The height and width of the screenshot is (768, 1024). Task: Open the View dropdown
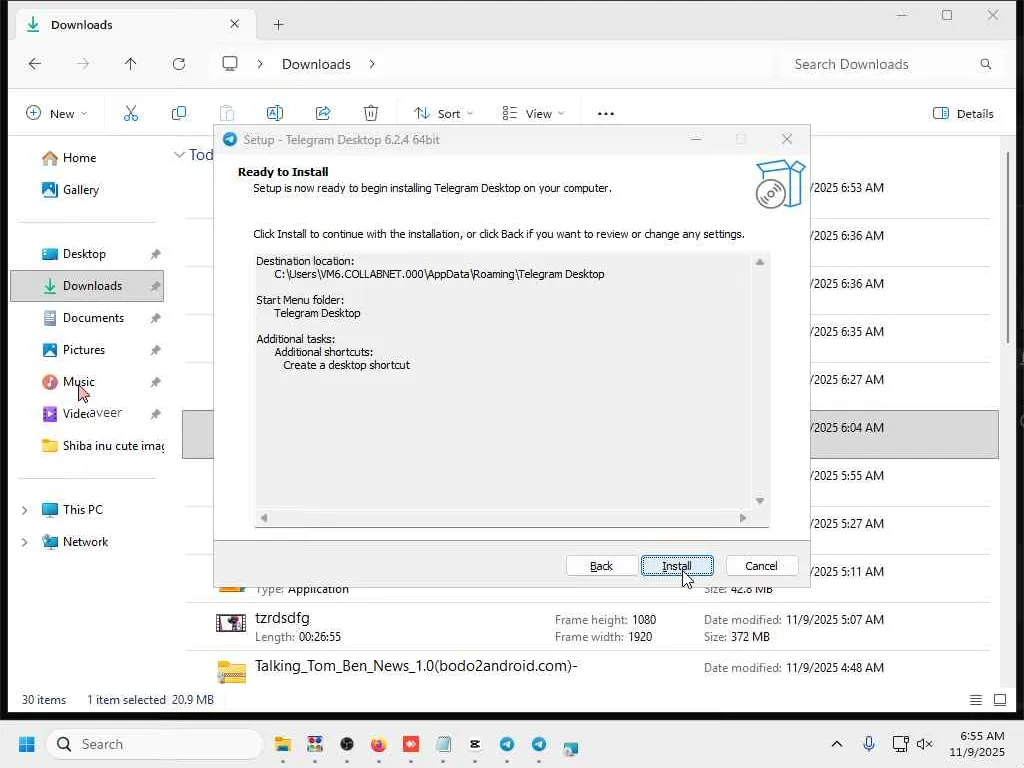click(x=533, y=114)
